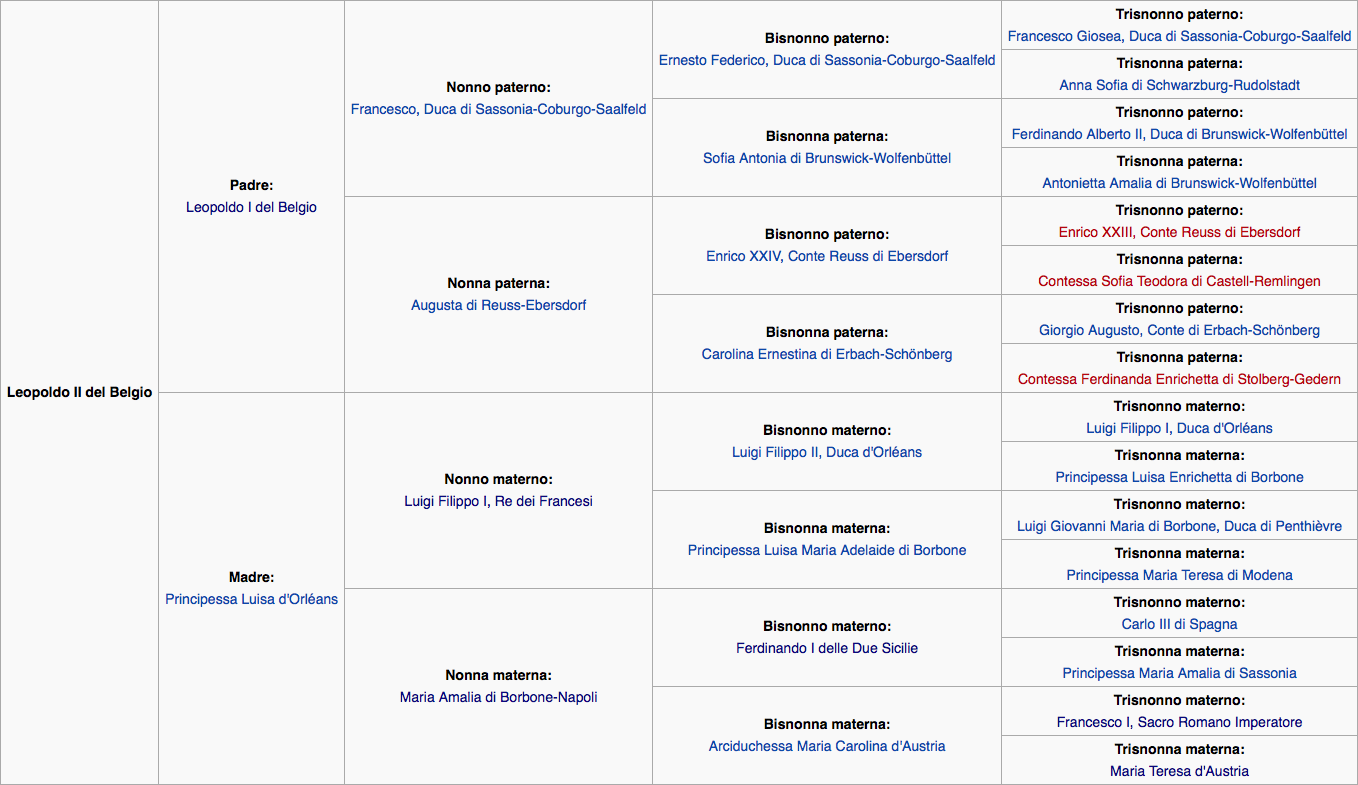Image resolution: width=1358 pixels, height=785 pixels.
Task: Open Francesco, Duca di Sassonia-Coburgo-Saalfeld link
Action: pyautogui.click(x=498, y=109)
